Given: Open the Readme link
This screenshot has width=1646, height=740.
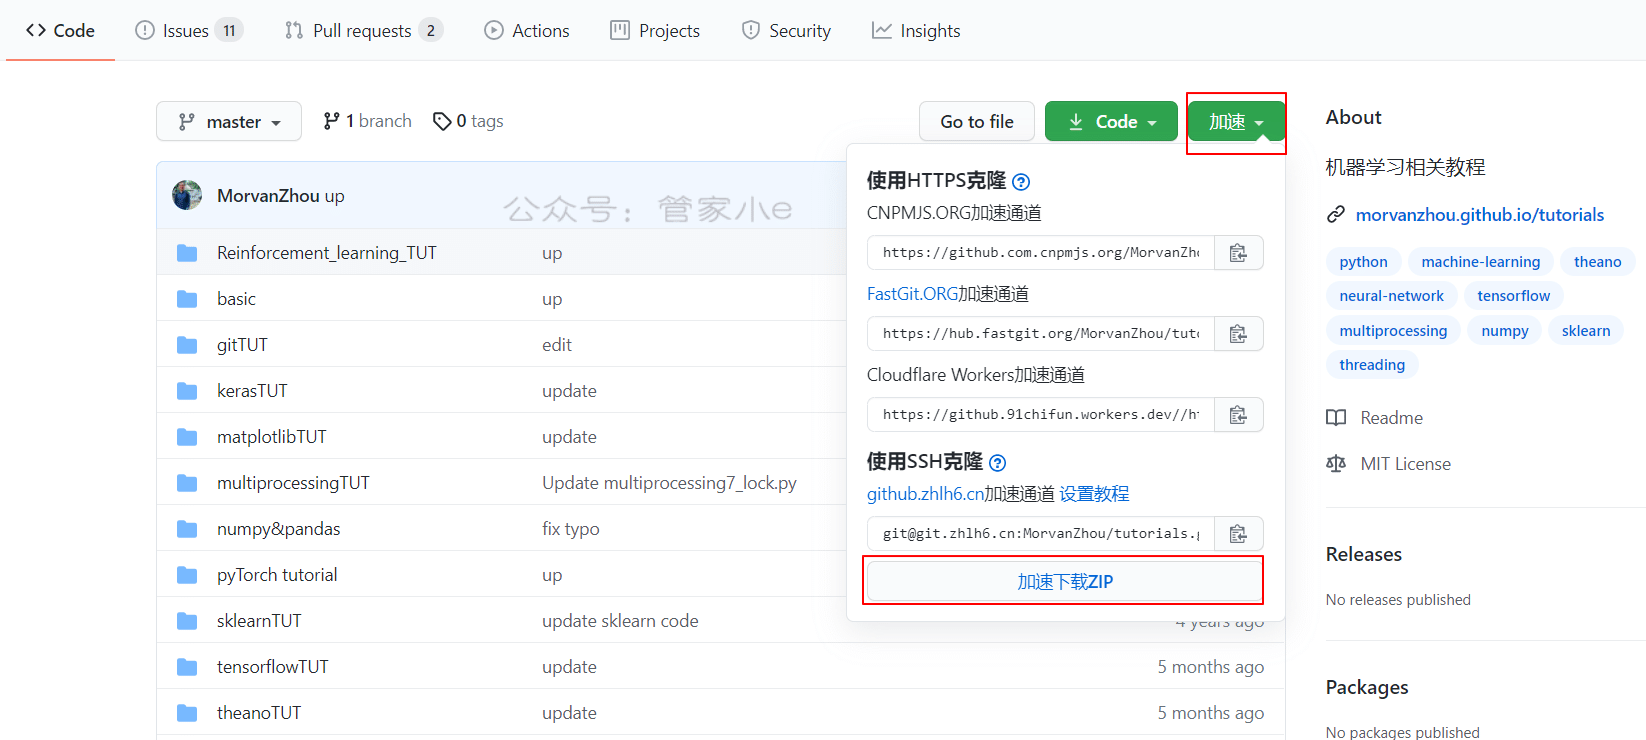Looking at the screenshot, I should coord(1391,418).
